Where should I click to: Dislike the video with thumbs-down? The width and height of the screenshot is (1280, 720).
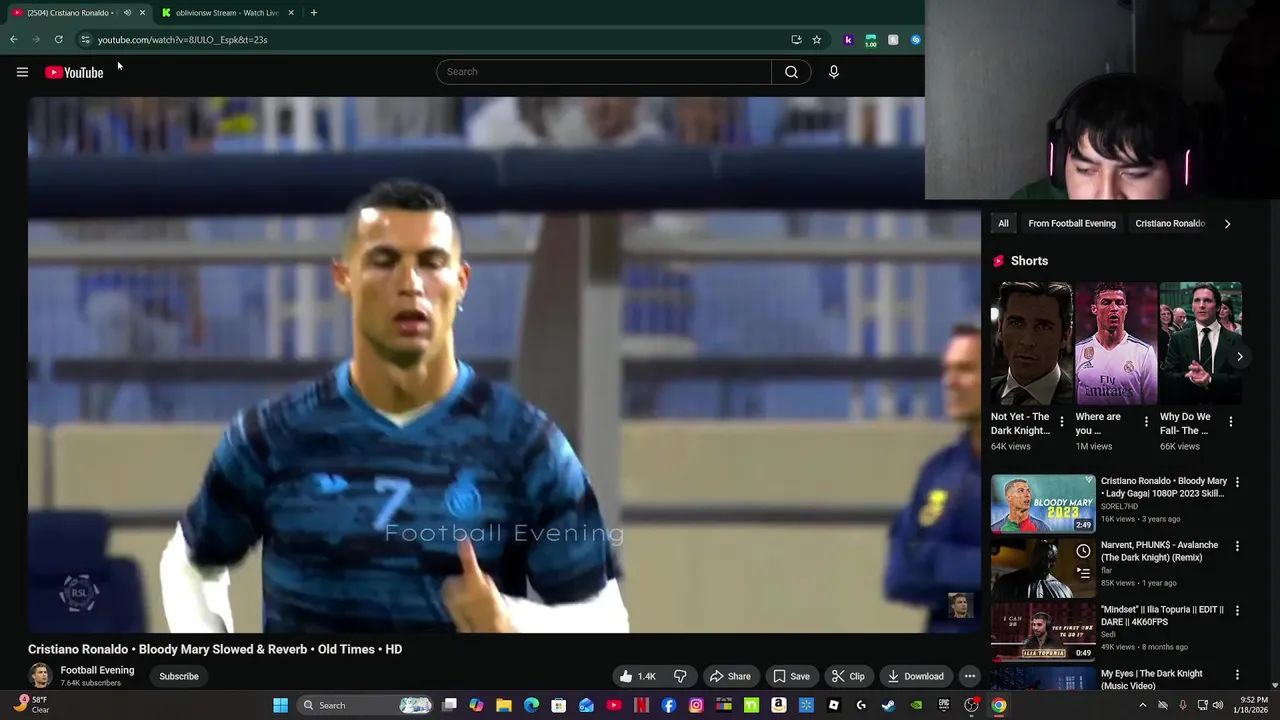[680, 676]
